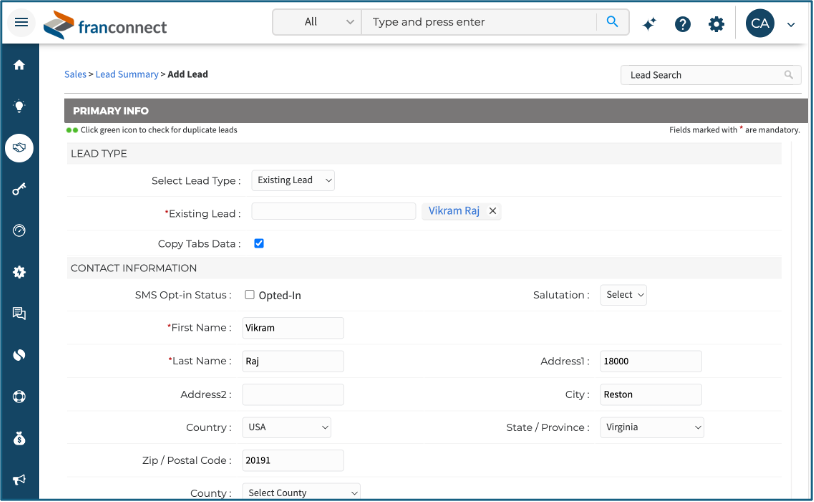Click the CA user avatar
Viewport: 814px width, 502px height.
[760, 23]
